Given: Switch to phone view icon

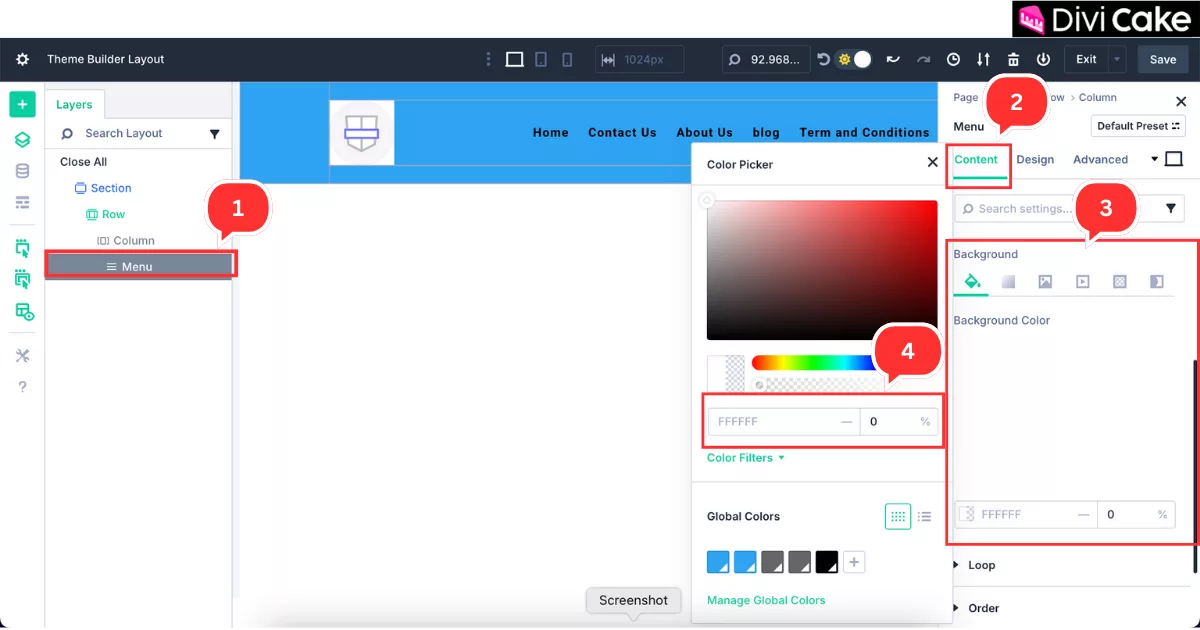Looking at the screenshot, I should click(x=567, y=59).
